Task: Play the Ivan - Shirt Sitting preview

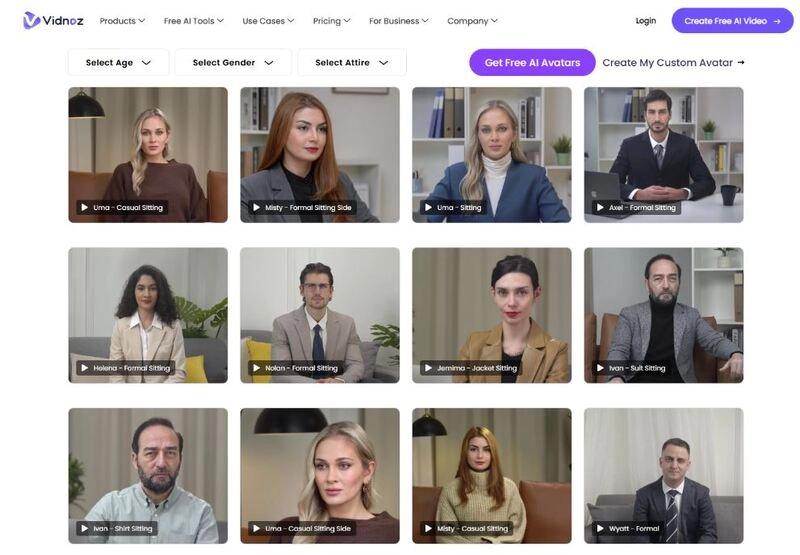Action: point(85,528)
